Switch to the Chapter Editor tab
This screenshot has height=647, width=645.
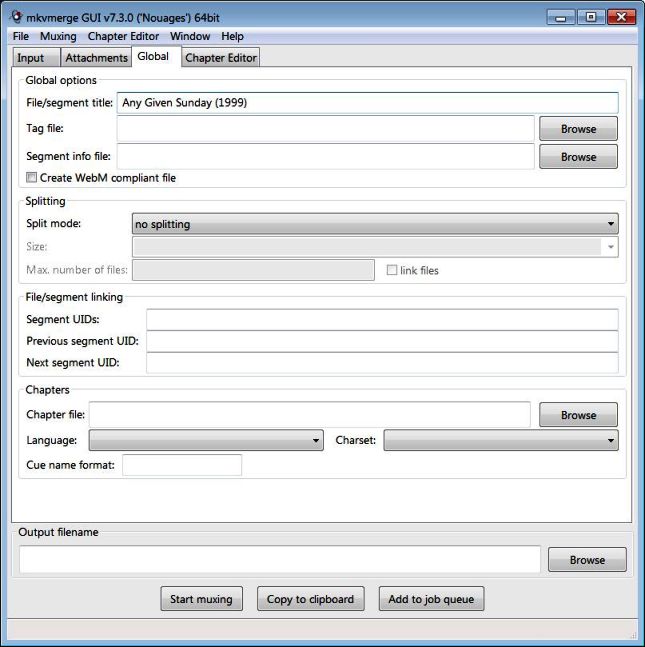tap(221, 57)
